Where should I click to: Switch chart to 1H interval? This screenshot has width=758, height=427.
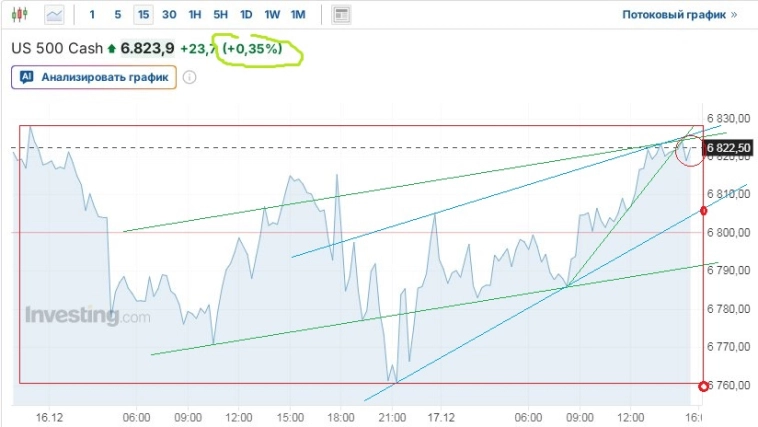pos(195,15)
